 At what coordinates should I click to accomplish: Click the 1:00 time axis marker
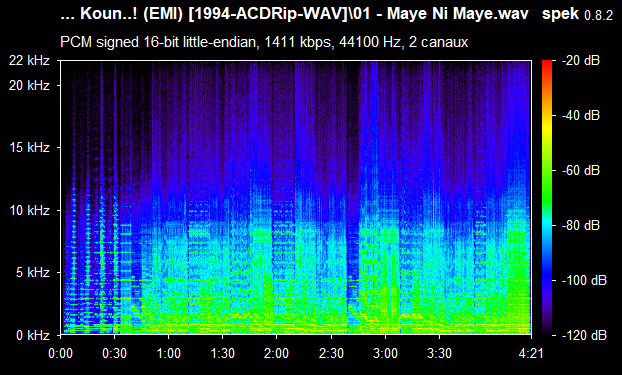tap(169, 353)
